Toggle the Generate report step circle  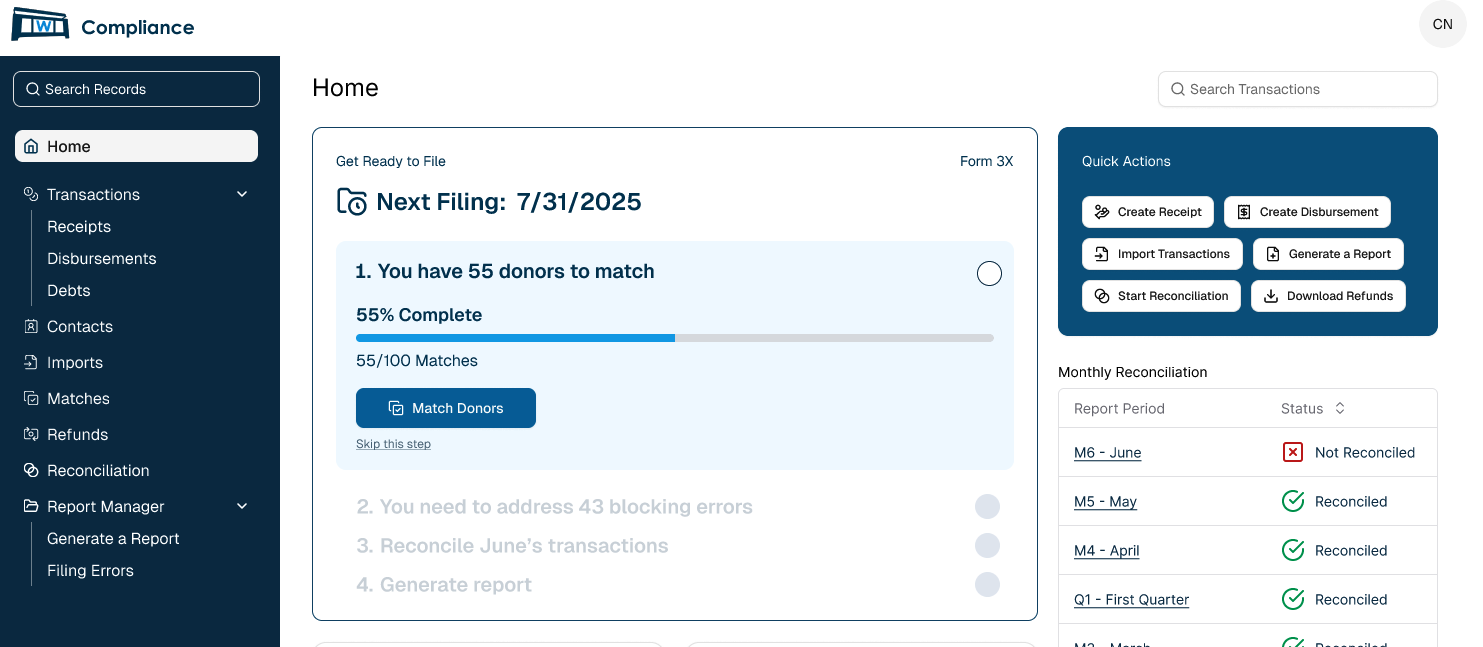click(987, 584)
